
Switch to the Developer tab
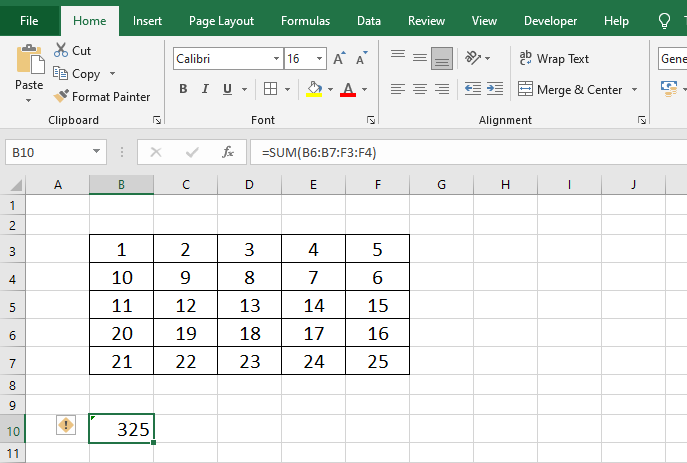coord(550,21)
